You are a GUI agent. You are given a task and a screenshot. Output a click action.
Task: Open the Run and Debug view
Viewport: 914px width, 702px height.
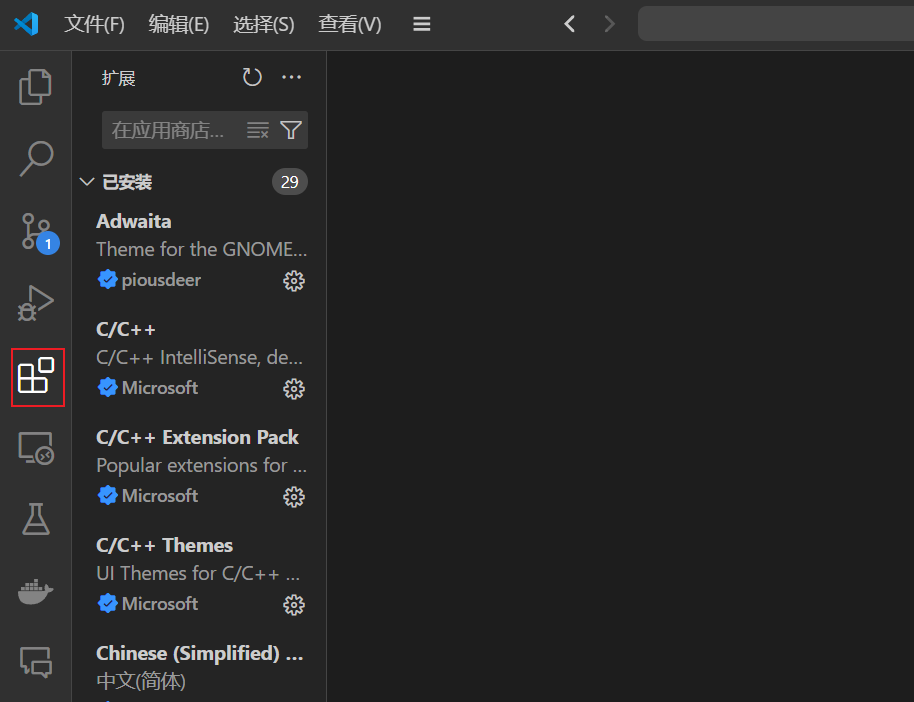36,303
